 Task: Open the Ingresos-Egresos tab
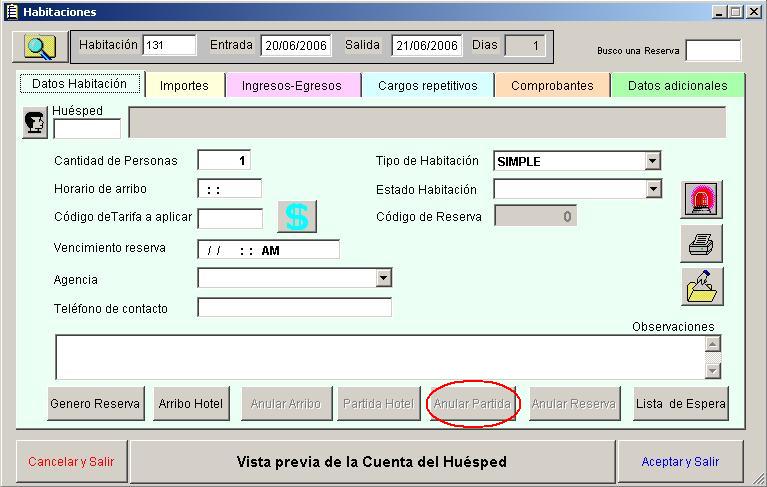click(291, 86)
